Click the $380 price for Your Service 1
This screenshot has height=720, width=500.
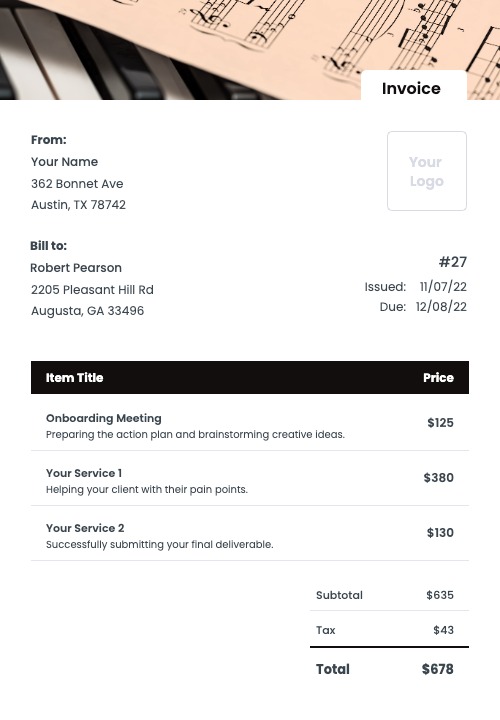[438, 478]
